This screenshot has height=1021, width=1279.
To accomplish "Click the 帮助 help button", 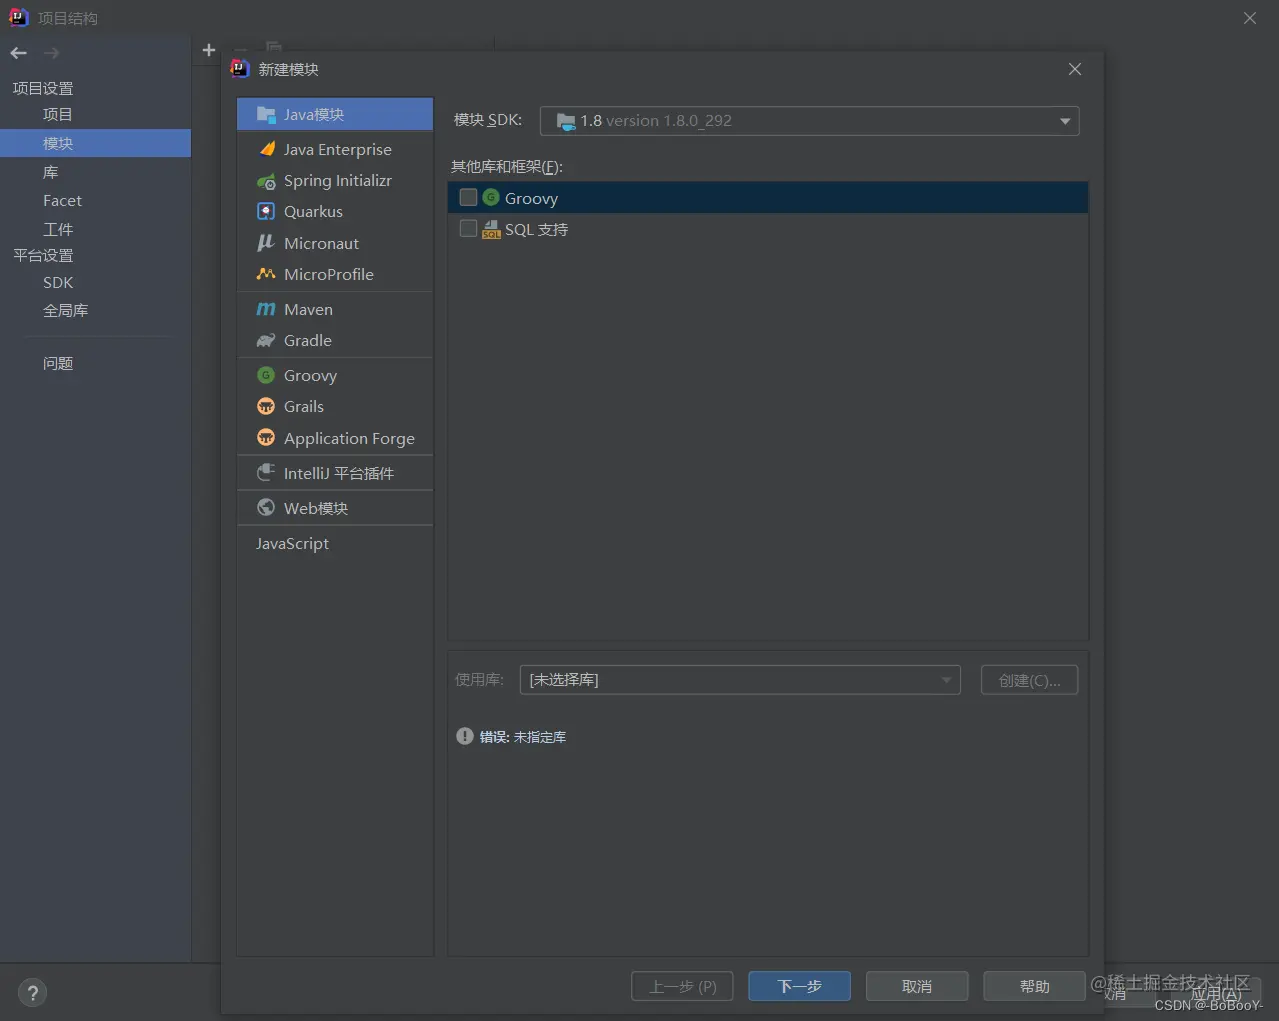I will [1034, 986].
